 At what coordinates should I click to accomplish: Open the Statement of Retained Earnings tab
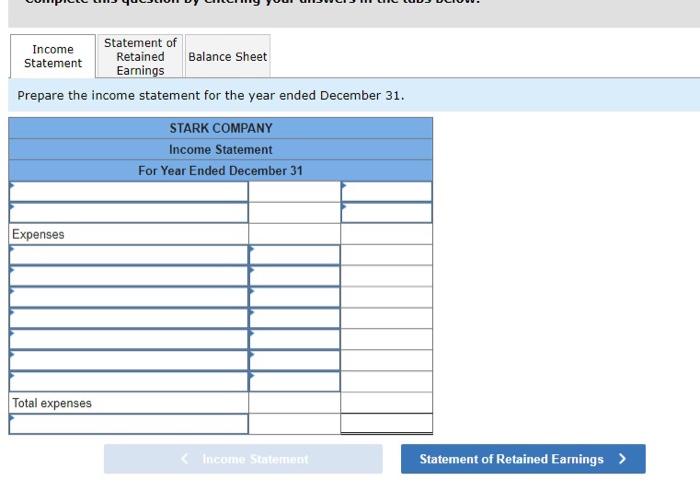click(x=140, y=56)
